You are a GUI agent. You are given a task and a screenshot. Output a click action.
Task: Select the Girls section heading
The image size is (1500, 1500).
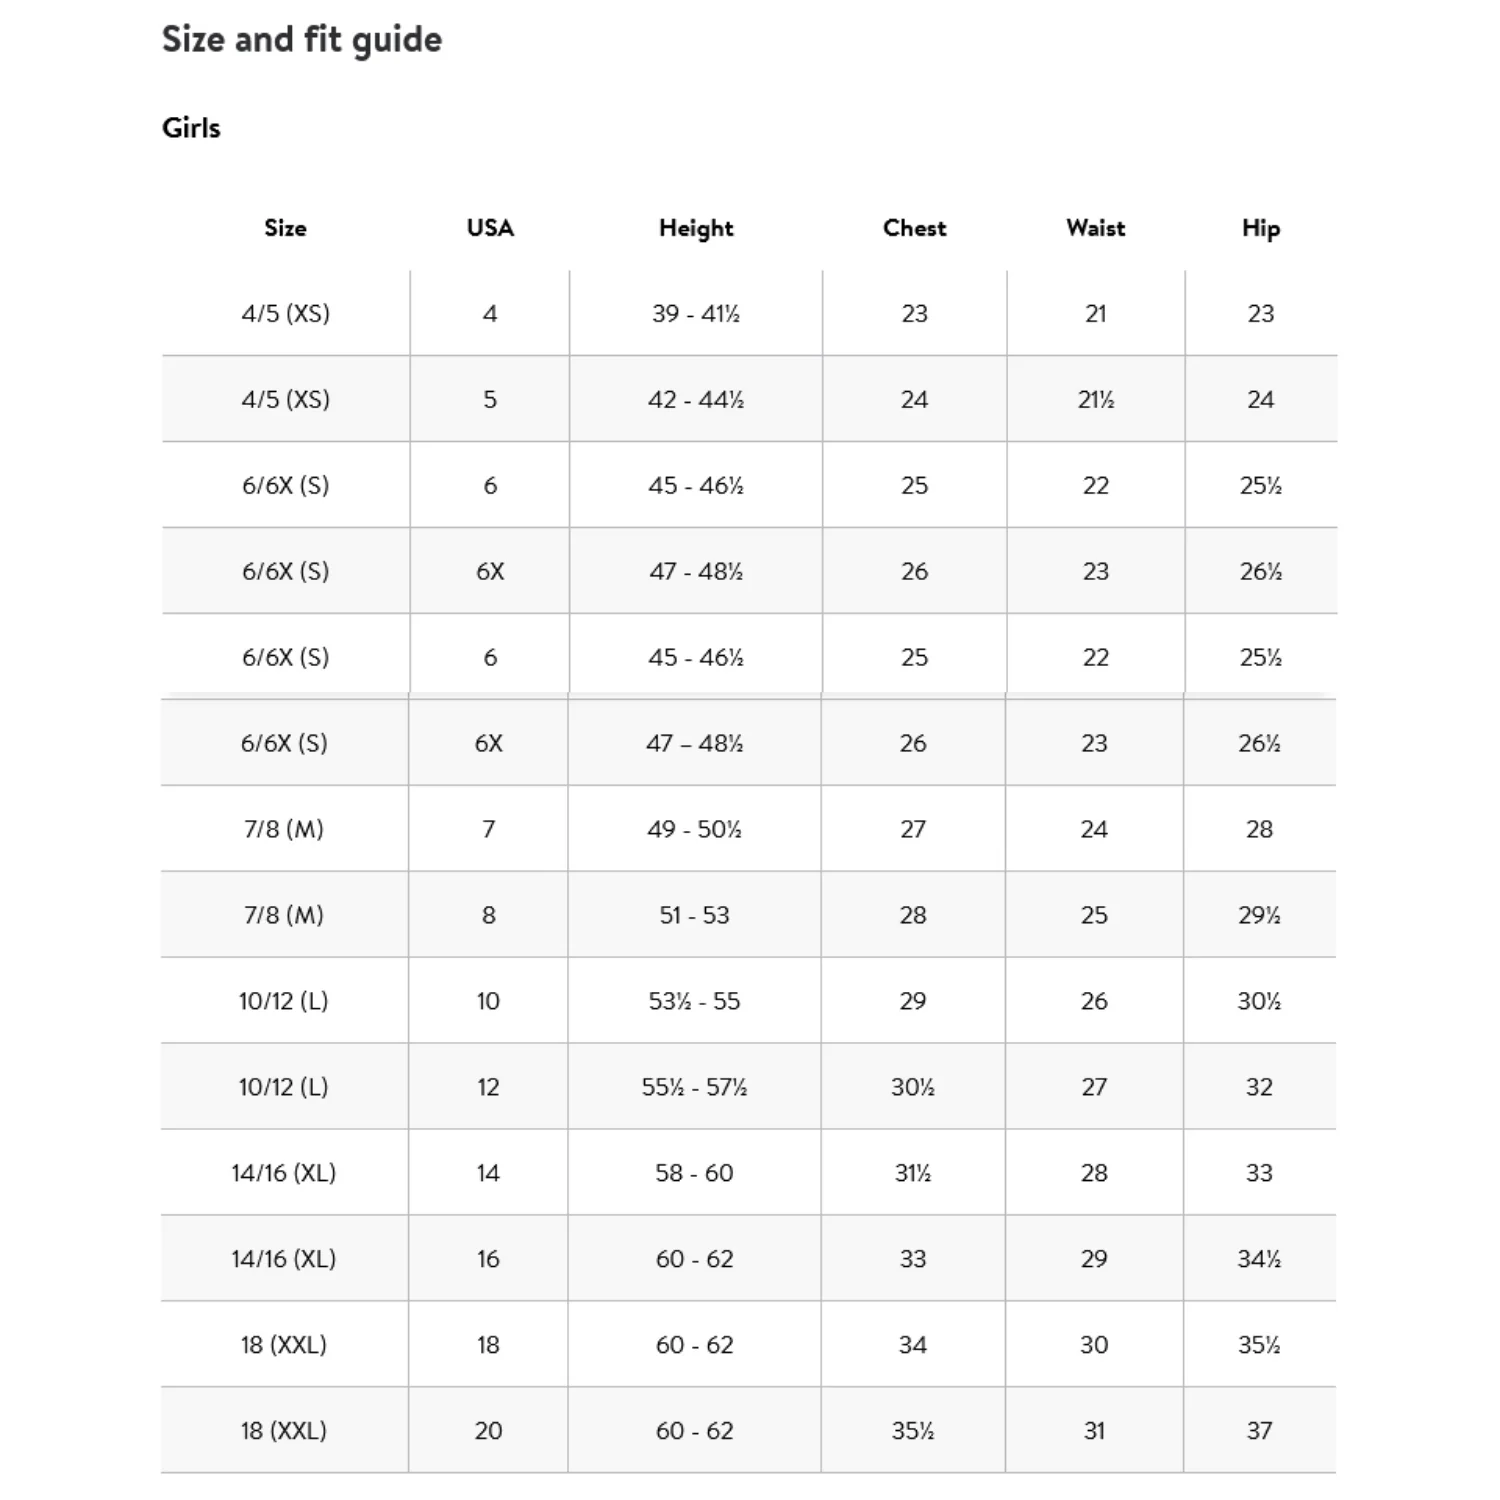[x=191, y=128]
